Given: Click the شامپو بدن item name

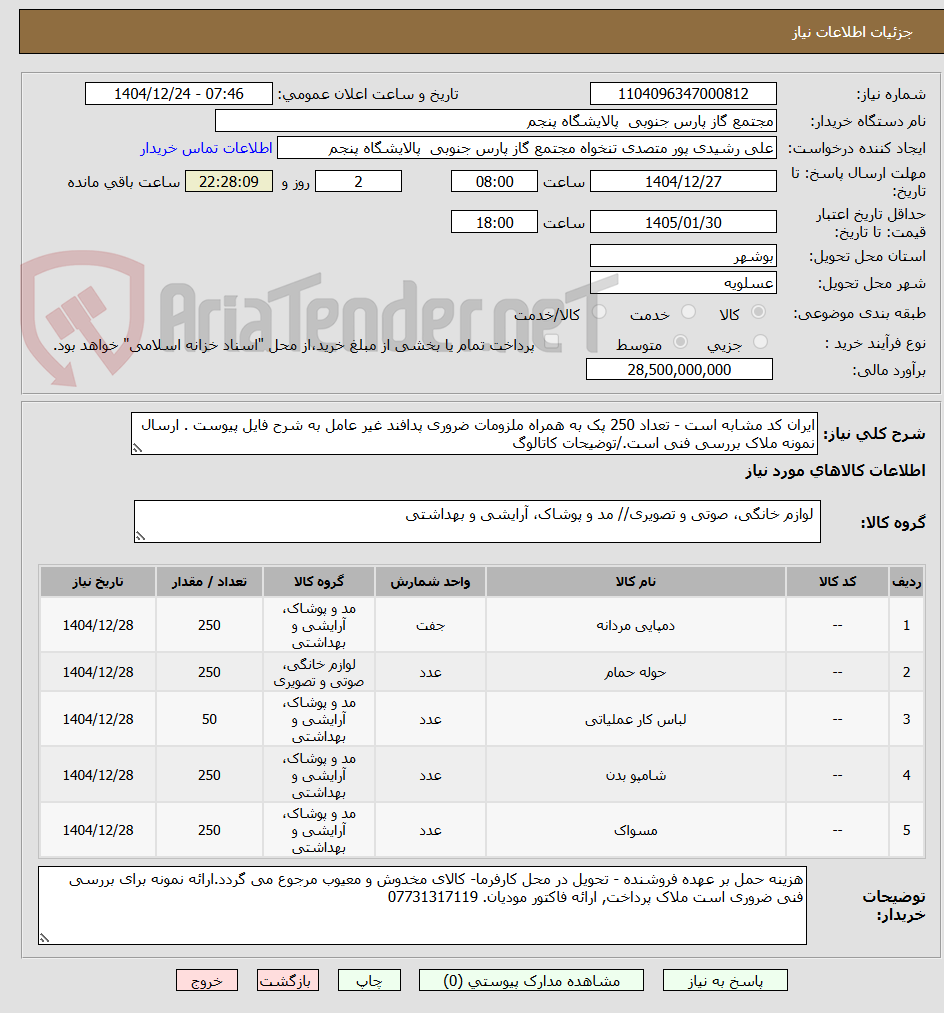Looking at the screenshot, I should [x=636, y=775].
